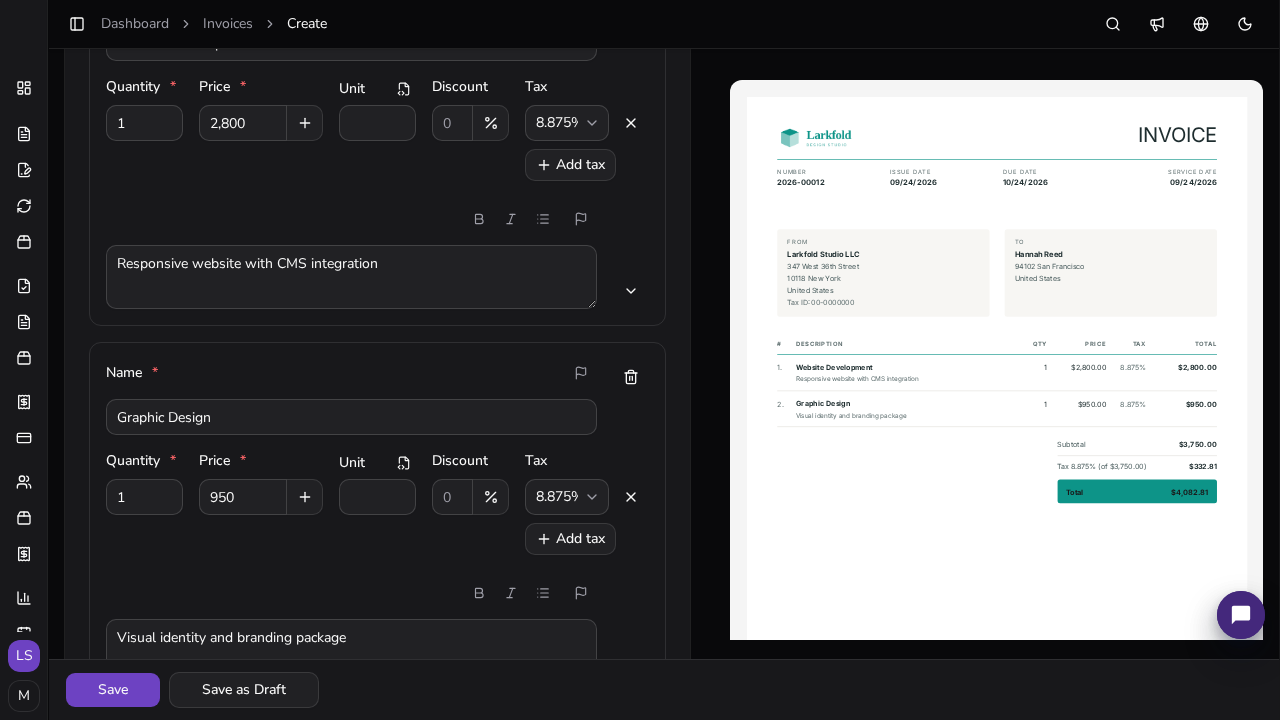
Task: Toggle bold above the Responsive website description
Action: point(479,219)
